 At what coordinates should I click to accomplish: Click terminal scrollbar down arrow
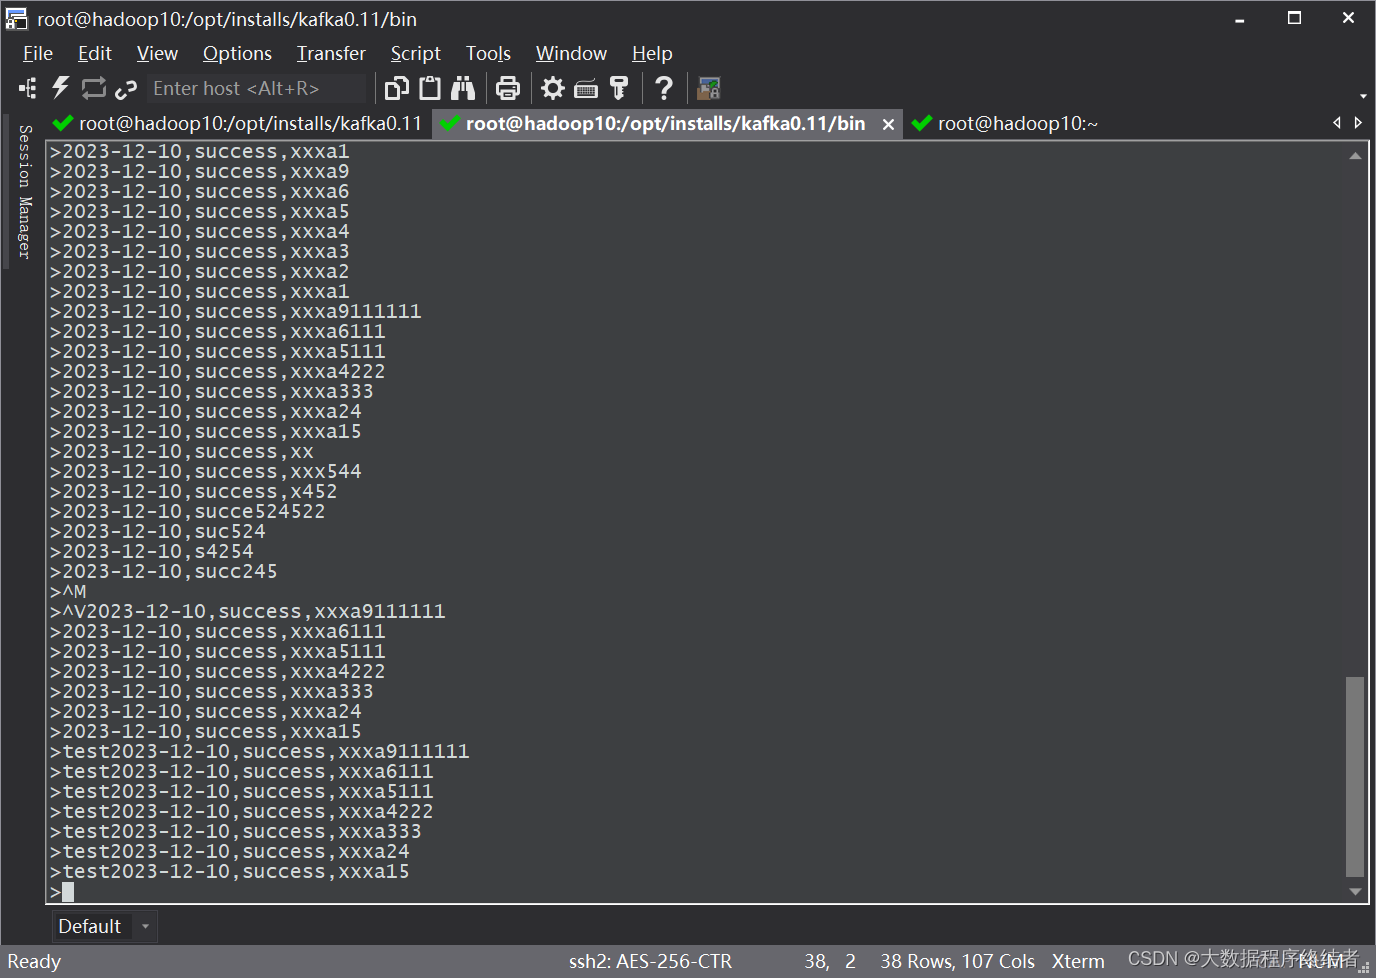(x=1355, y=891)
